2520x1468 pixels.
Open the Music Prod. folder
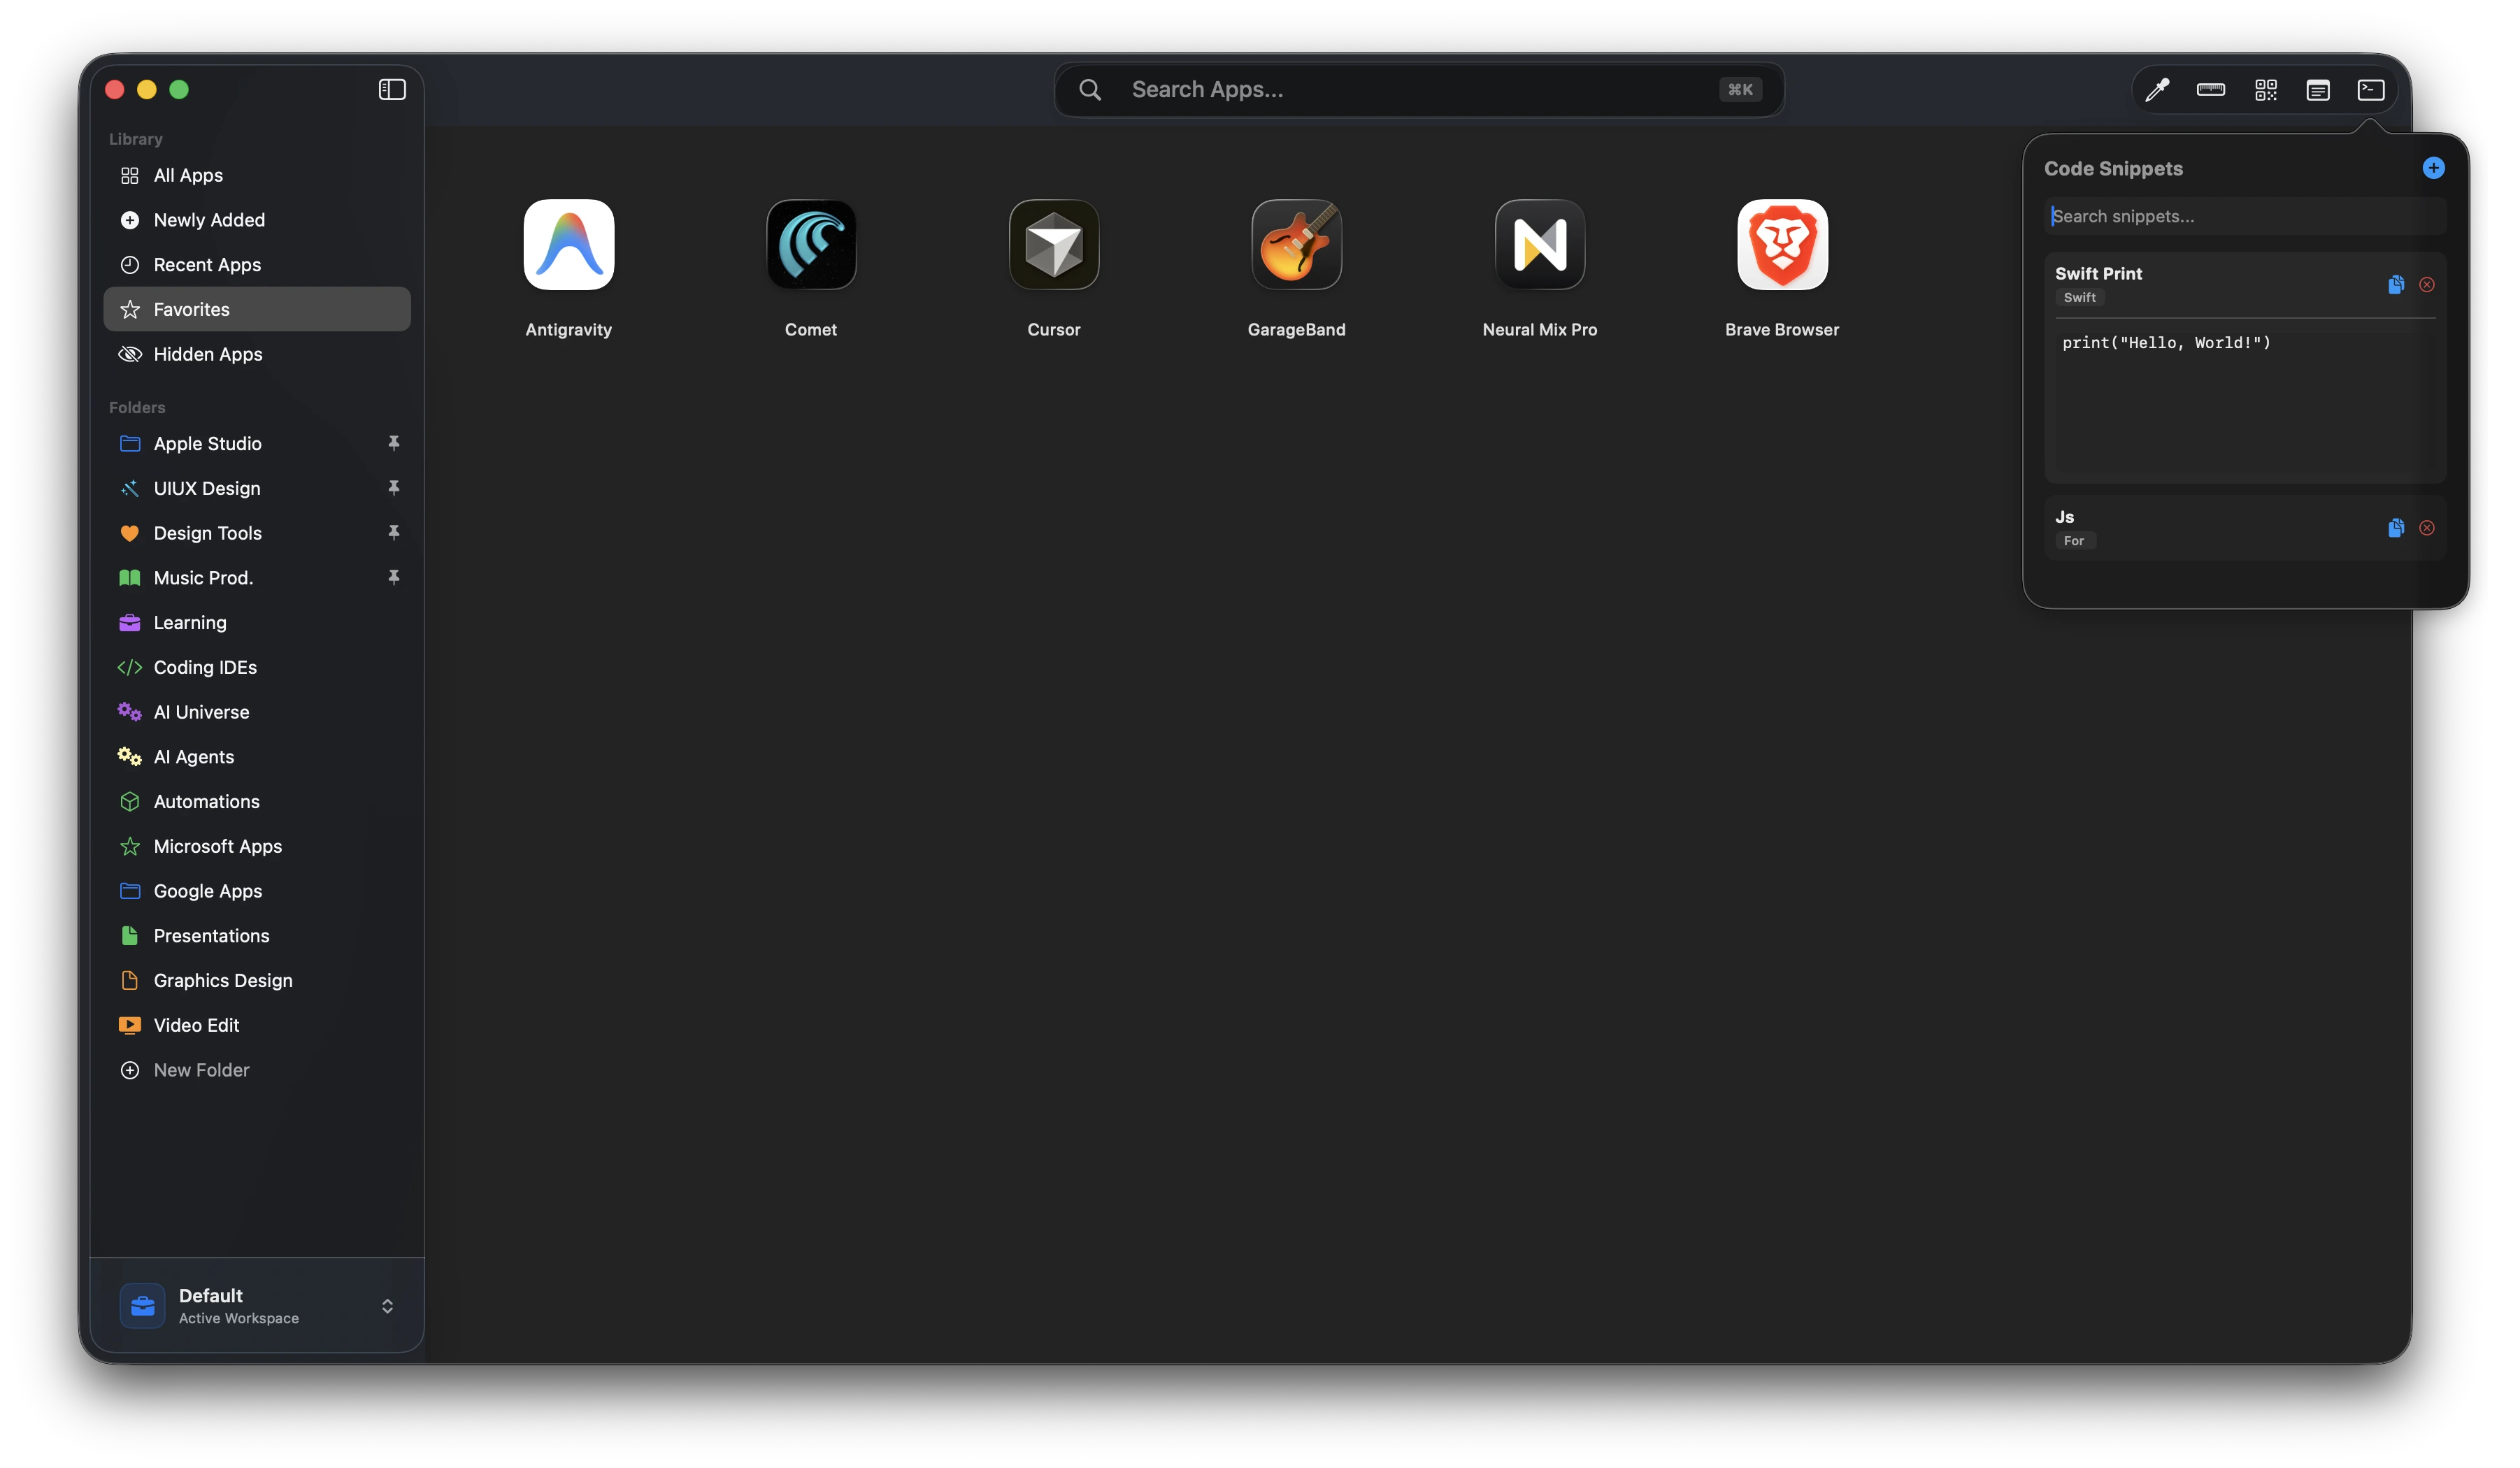(257, 578)
